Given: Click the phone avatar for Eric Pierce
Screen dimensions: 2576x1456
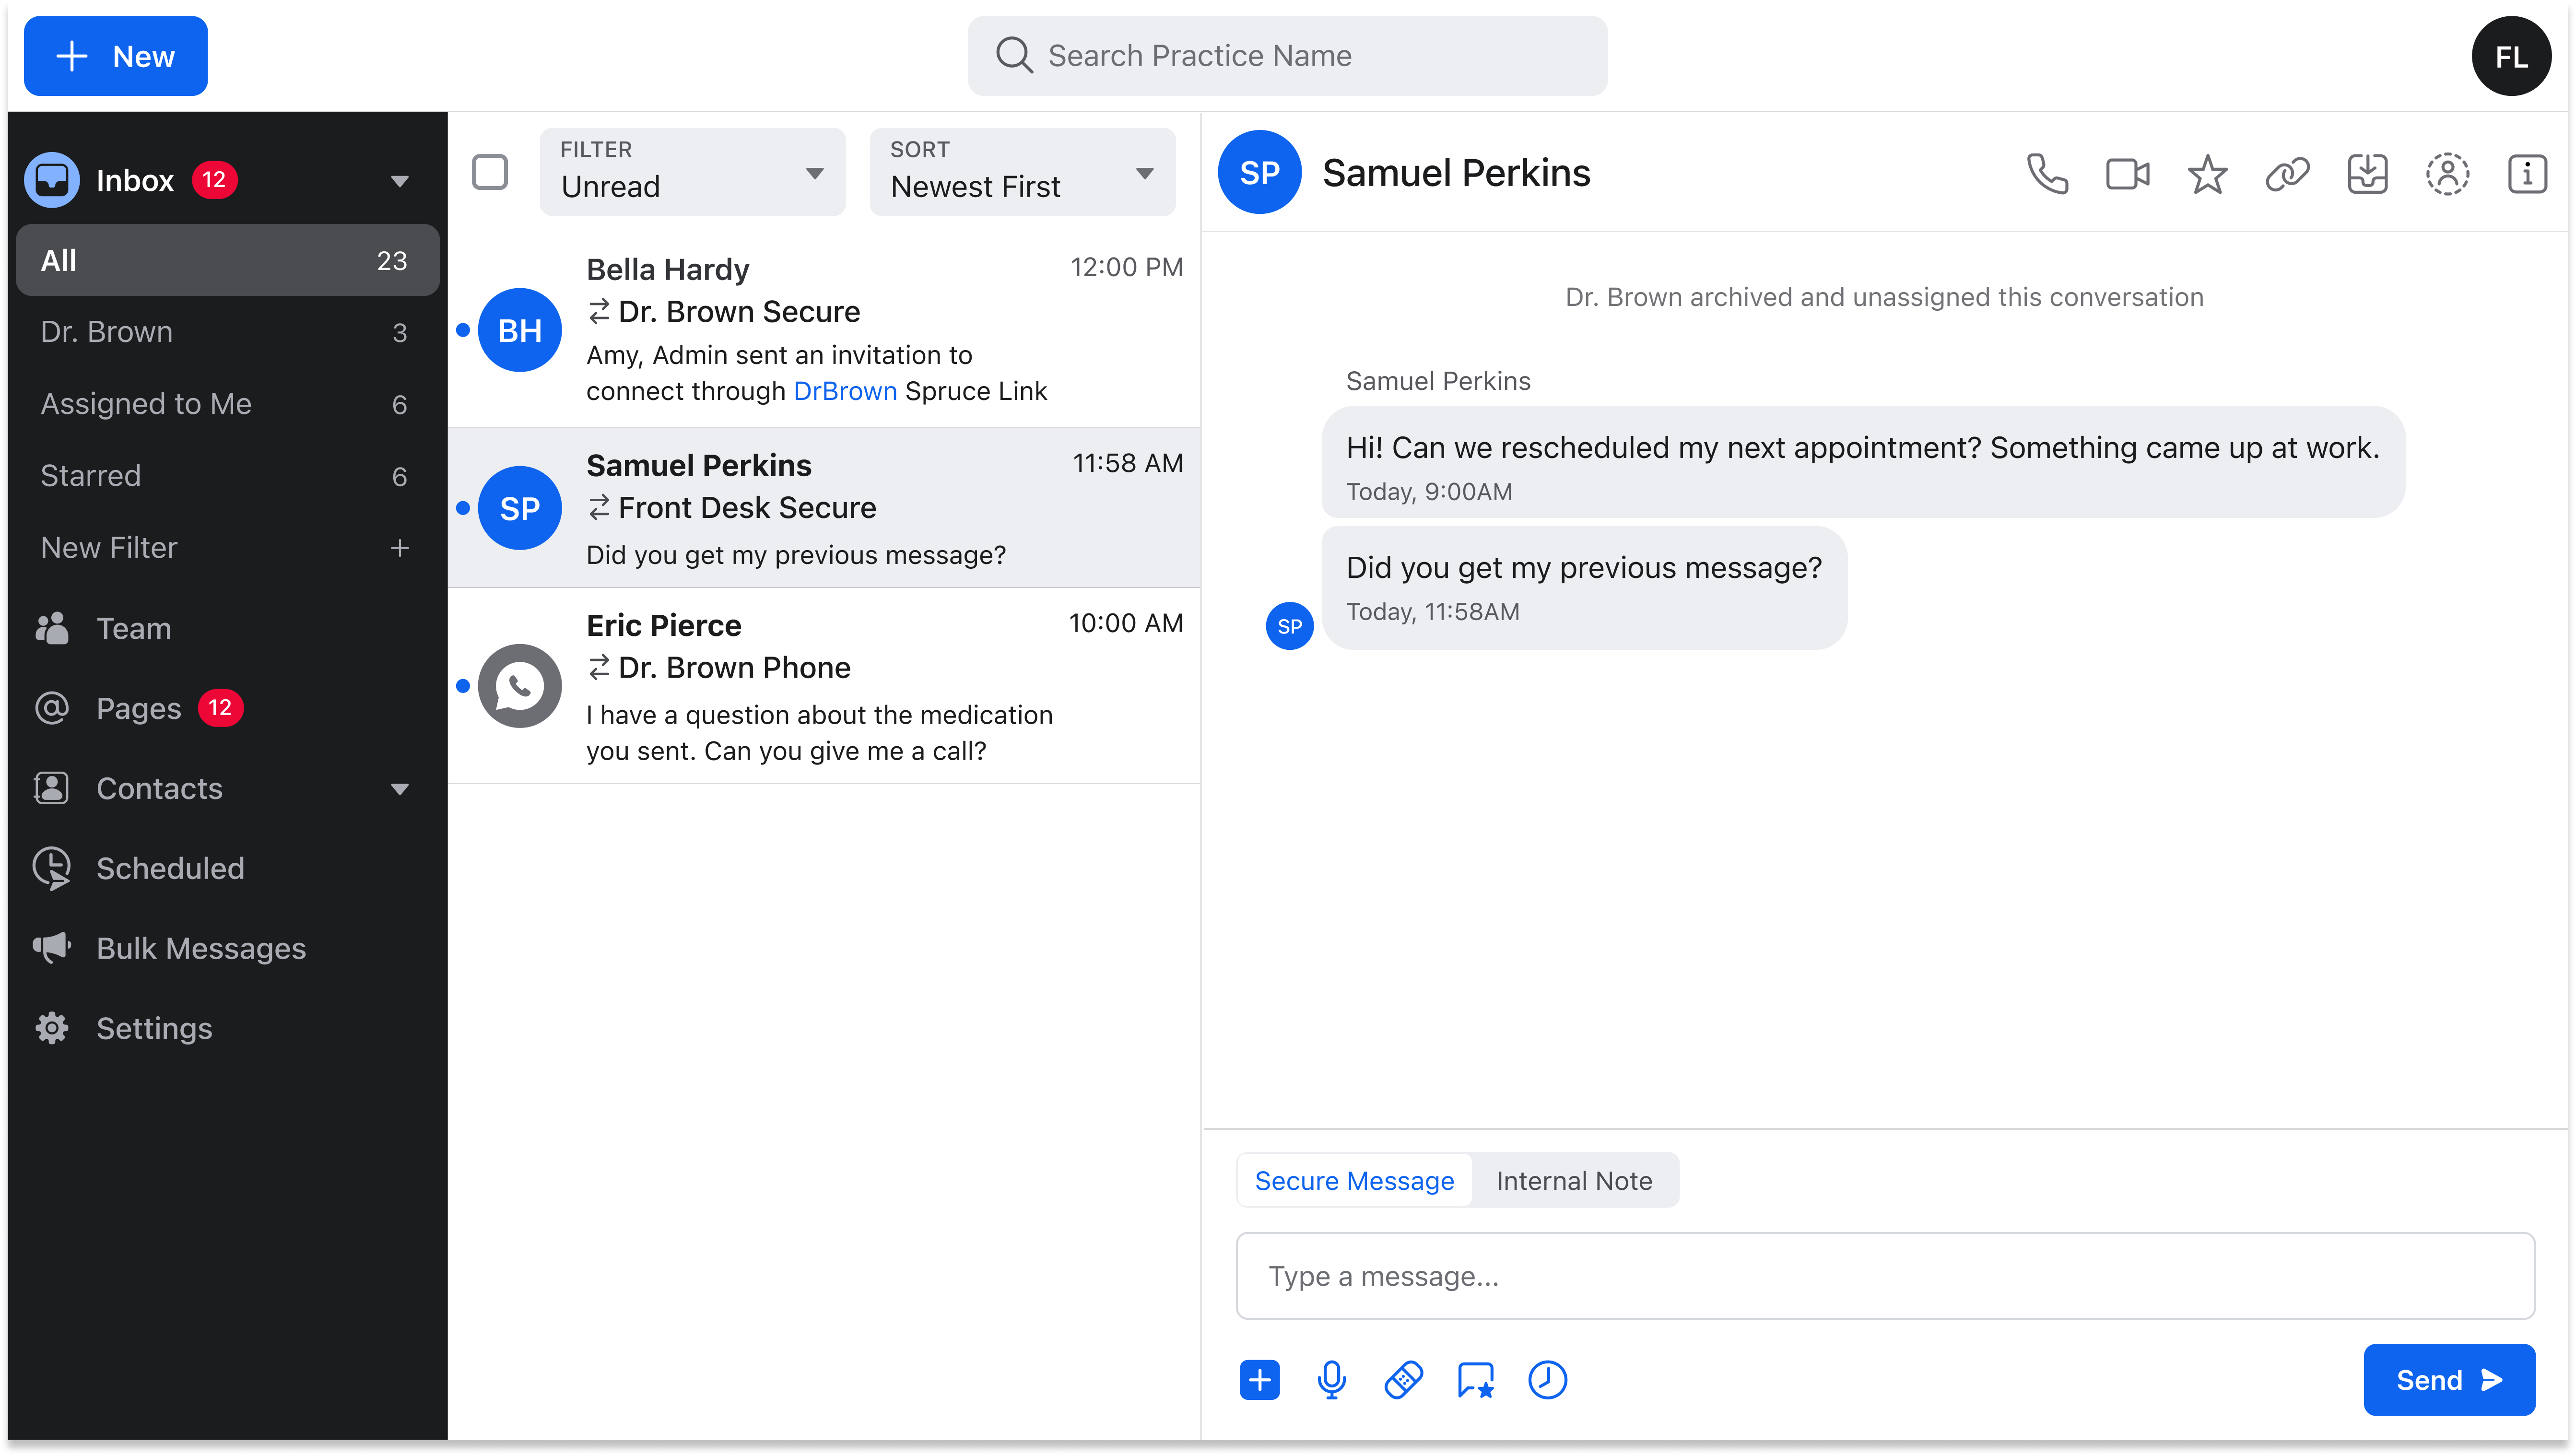Looking at the screenshot, I should click(520, 686).
